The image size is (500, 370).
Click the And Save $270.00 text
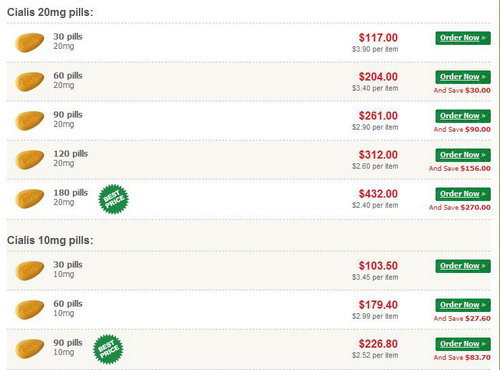point(460,207)
